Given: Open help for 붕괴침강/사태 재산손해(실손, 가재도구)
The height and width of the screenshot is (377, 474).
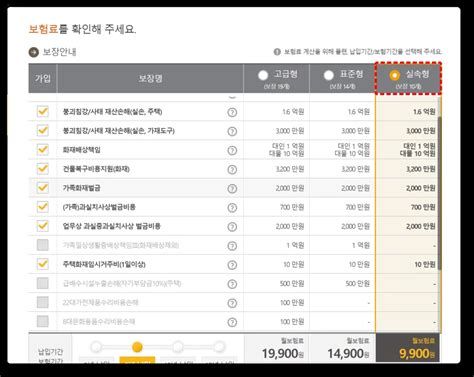Looking at the screenshot, I should (x=232, y=131).
